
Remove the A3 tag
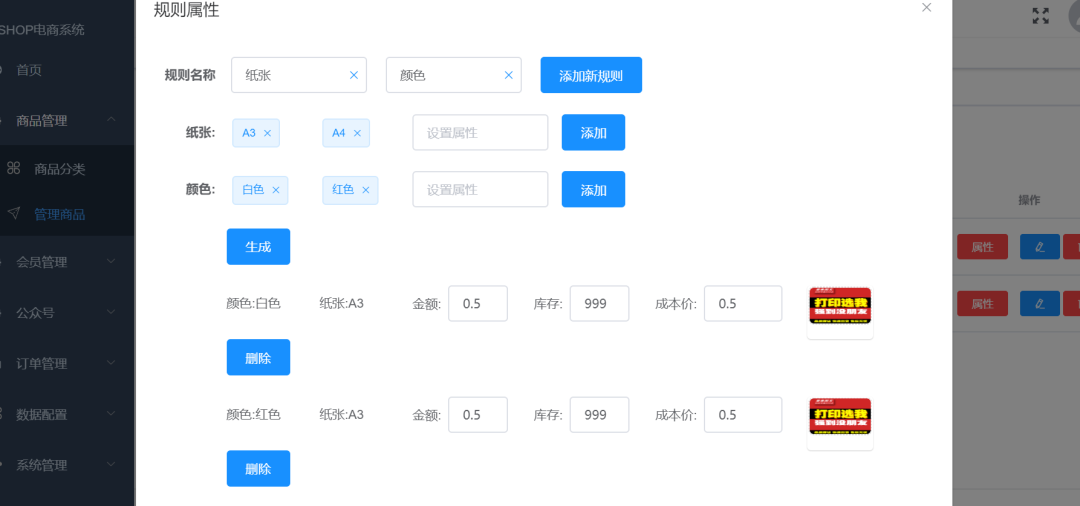click(x=268, y=133)
